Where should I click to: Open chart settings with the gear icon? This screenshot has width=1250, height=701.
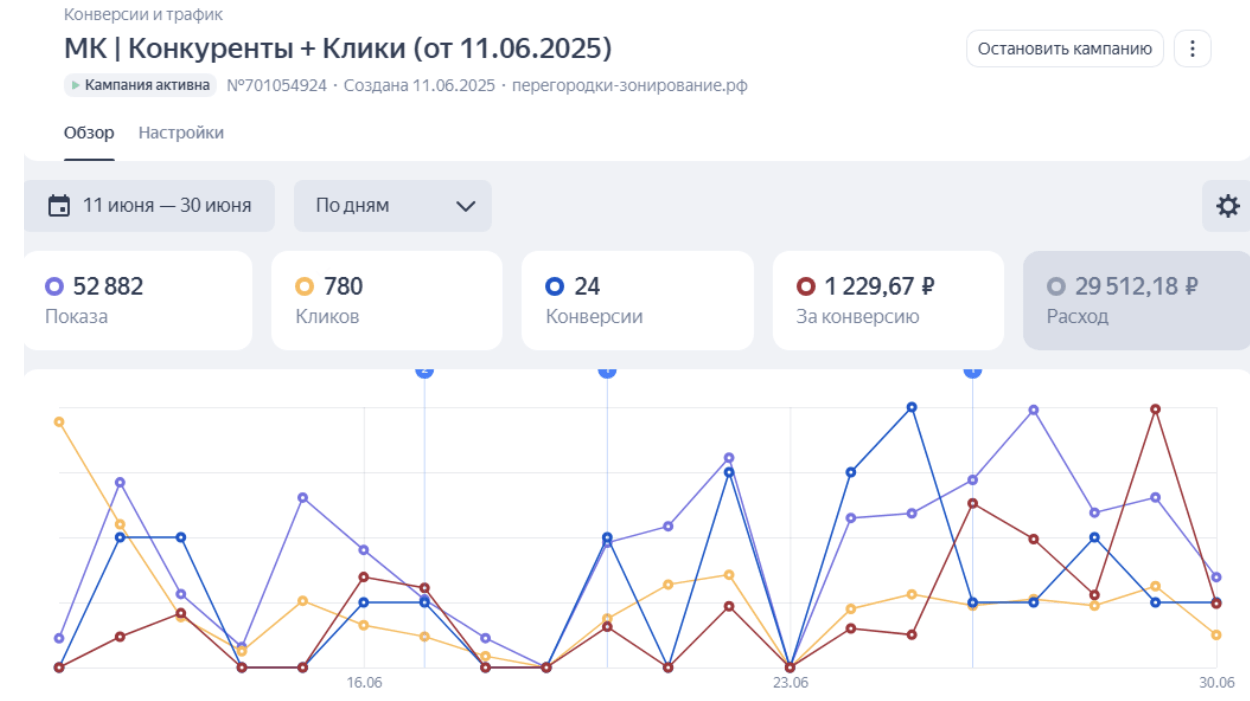[1227, 206]
